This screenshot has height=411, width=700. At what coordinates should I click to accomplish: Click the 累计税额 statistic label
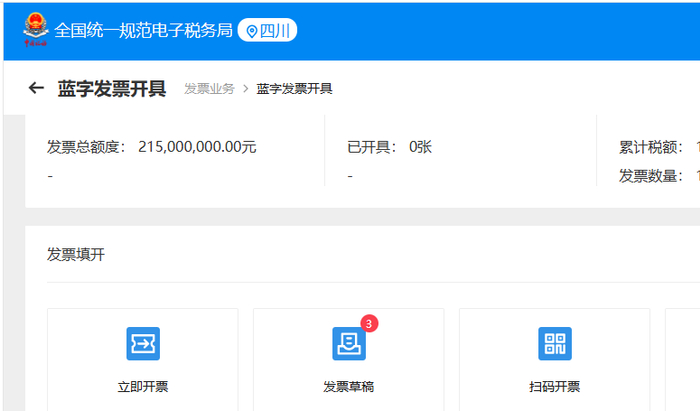[651, 147]
